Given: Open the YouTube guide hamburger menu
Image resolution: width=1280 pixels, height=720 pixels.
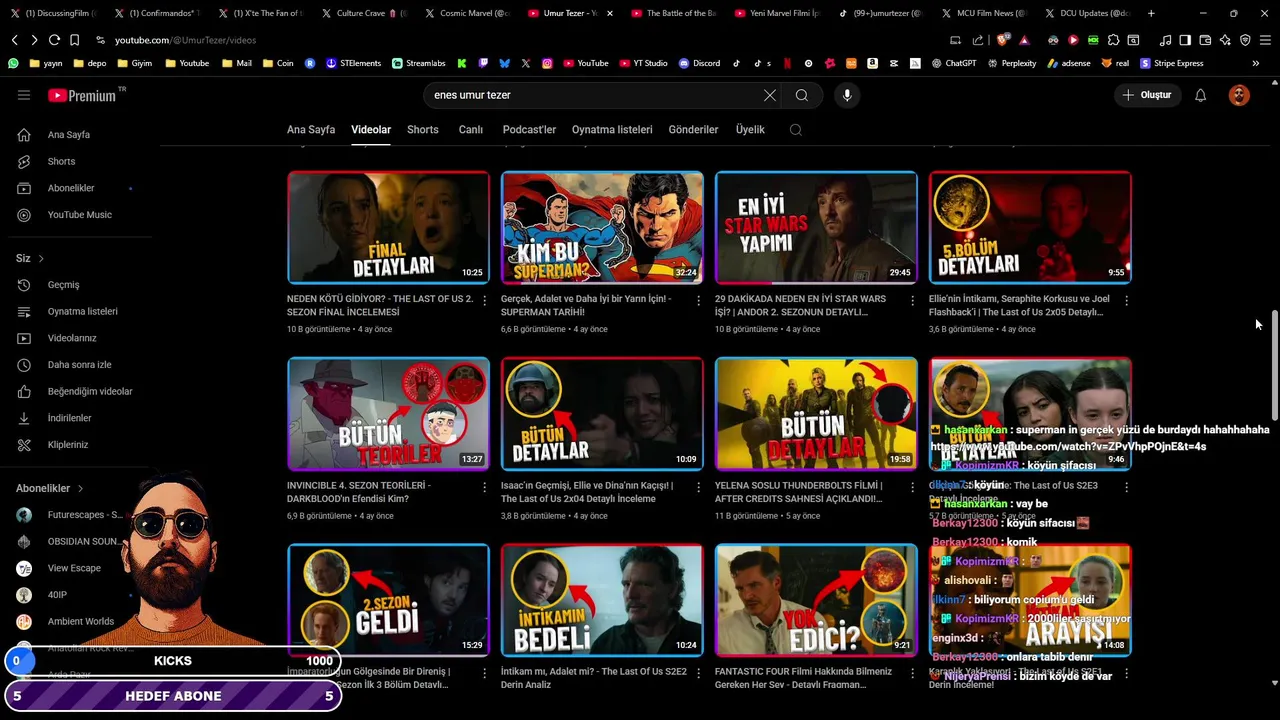Looking at the screenshot, I should 24,95.
